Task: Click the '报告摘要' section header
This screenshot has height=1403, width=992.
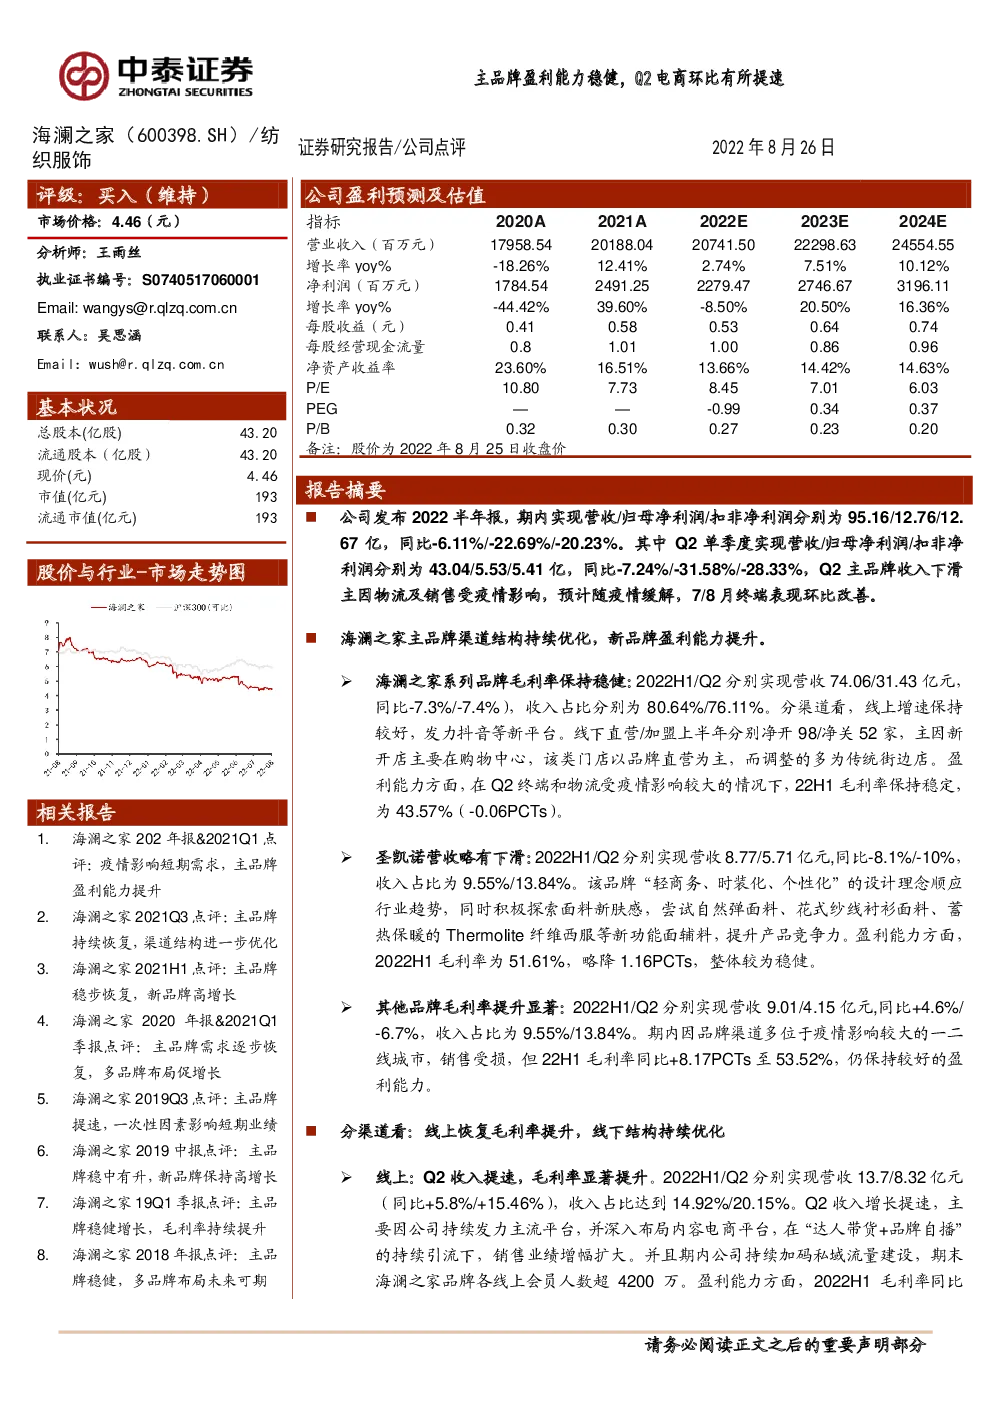Action: click(x=636, y=489)
